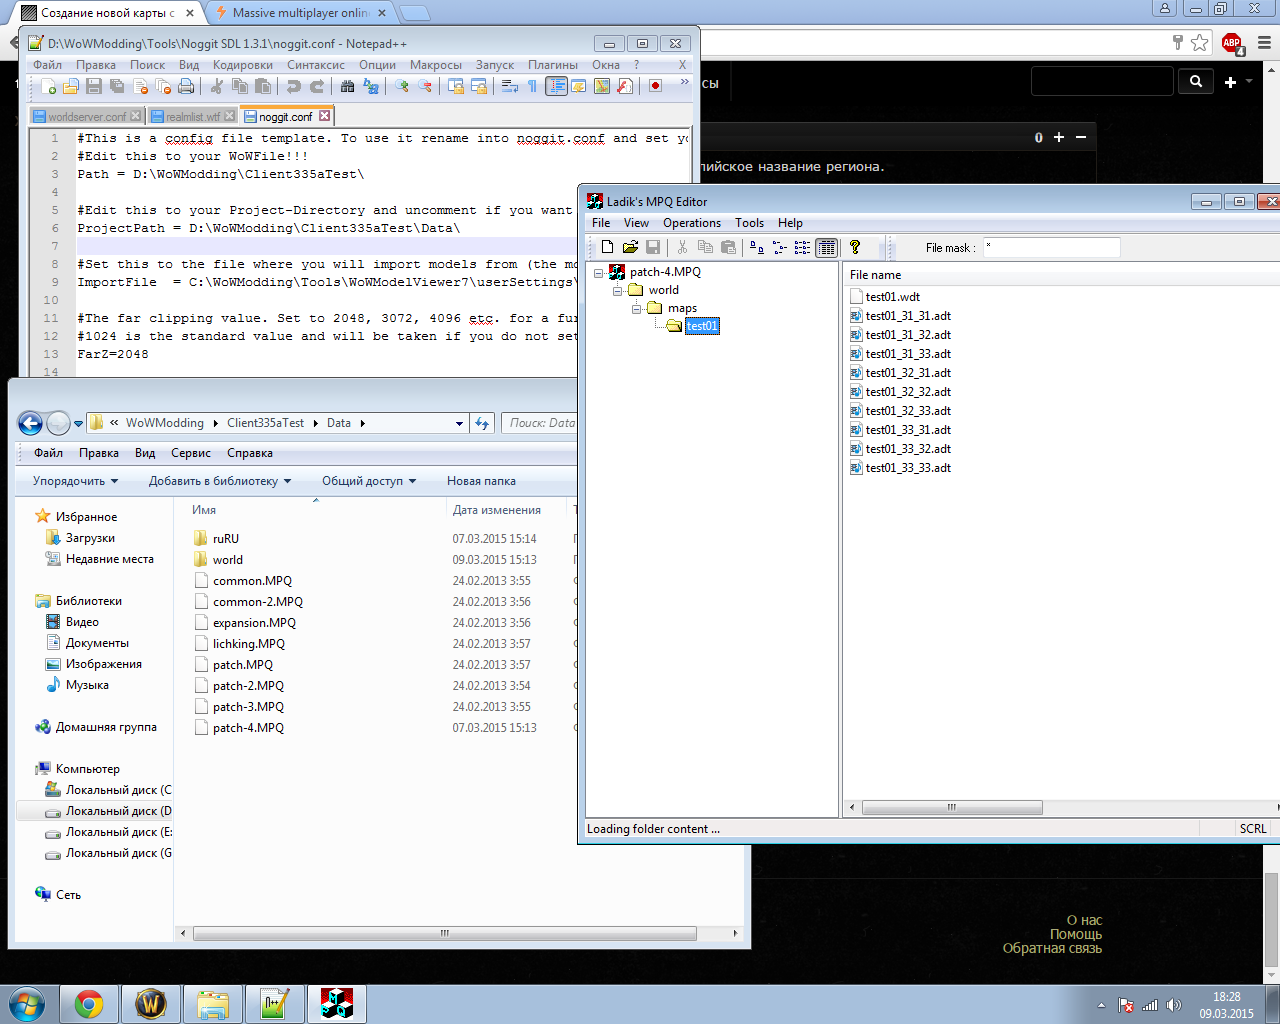
Task: Click the New file icon in Notepad++ toolbar
Action: (47, 87)
